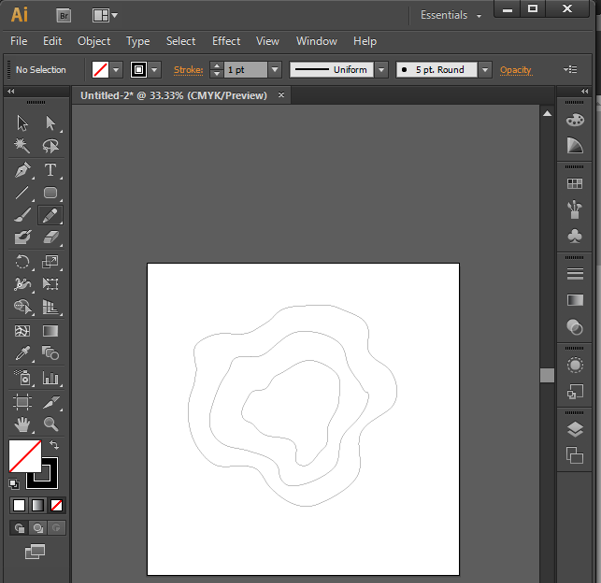Activate the Eyedropper tool
The image size is (601, 583).
[x=22, y=354]
